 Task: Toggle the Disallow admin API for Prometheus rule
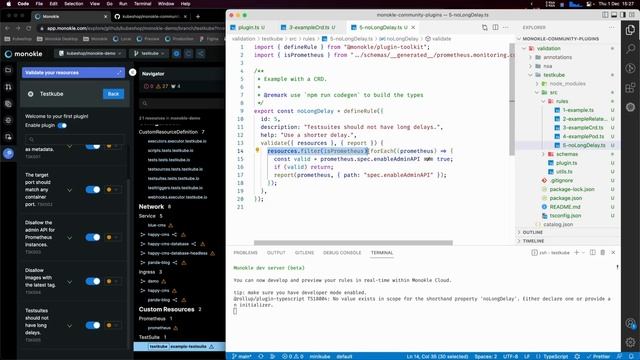click(93, 237)
